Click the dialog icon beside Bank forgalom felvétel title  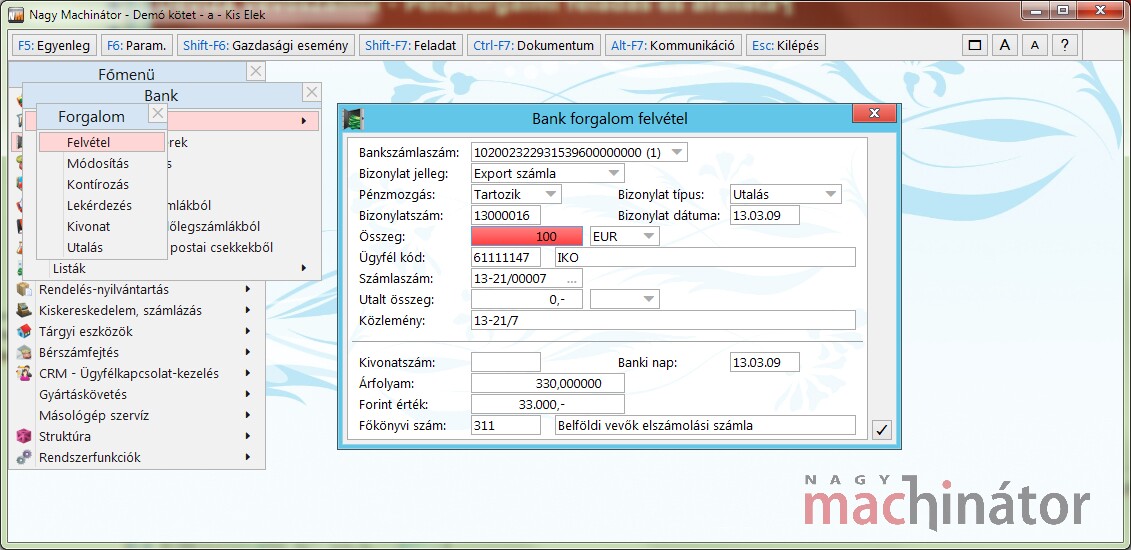point(353,118)
